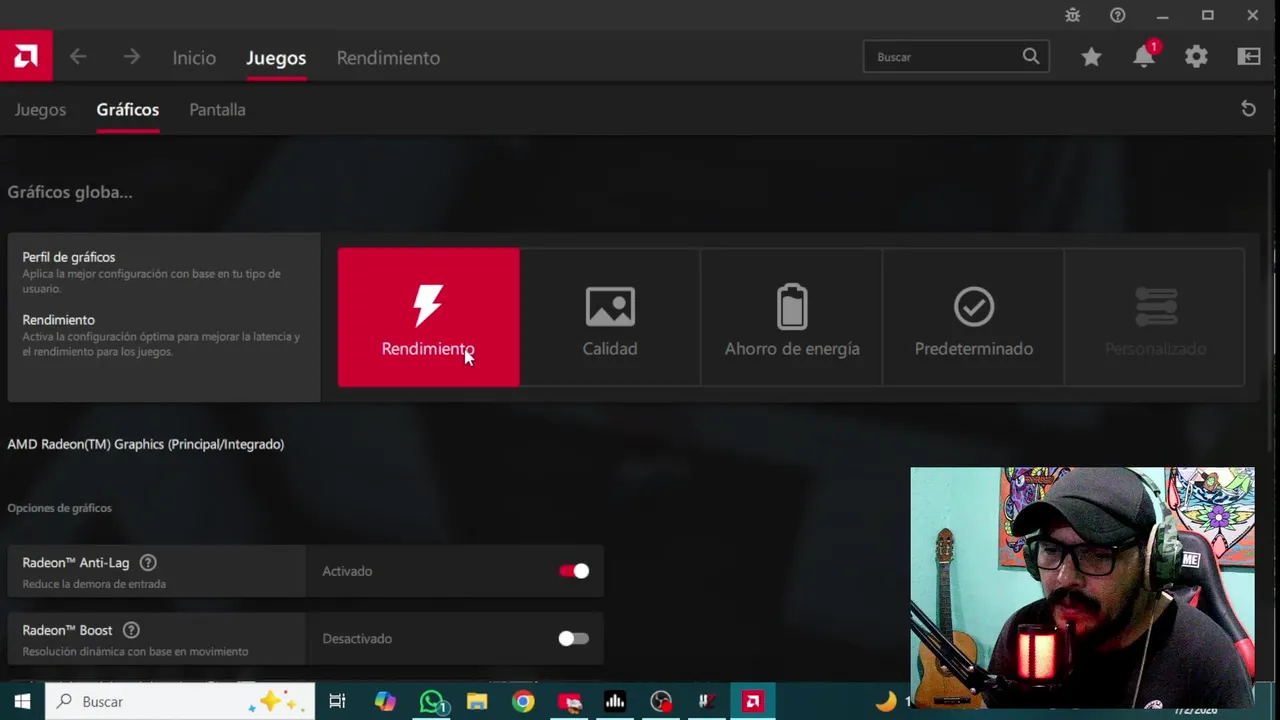This screenshot has height=720, width=1280.
Task: Open favorites star icon
Action: pyautogui.click(x=1091, y=57)
